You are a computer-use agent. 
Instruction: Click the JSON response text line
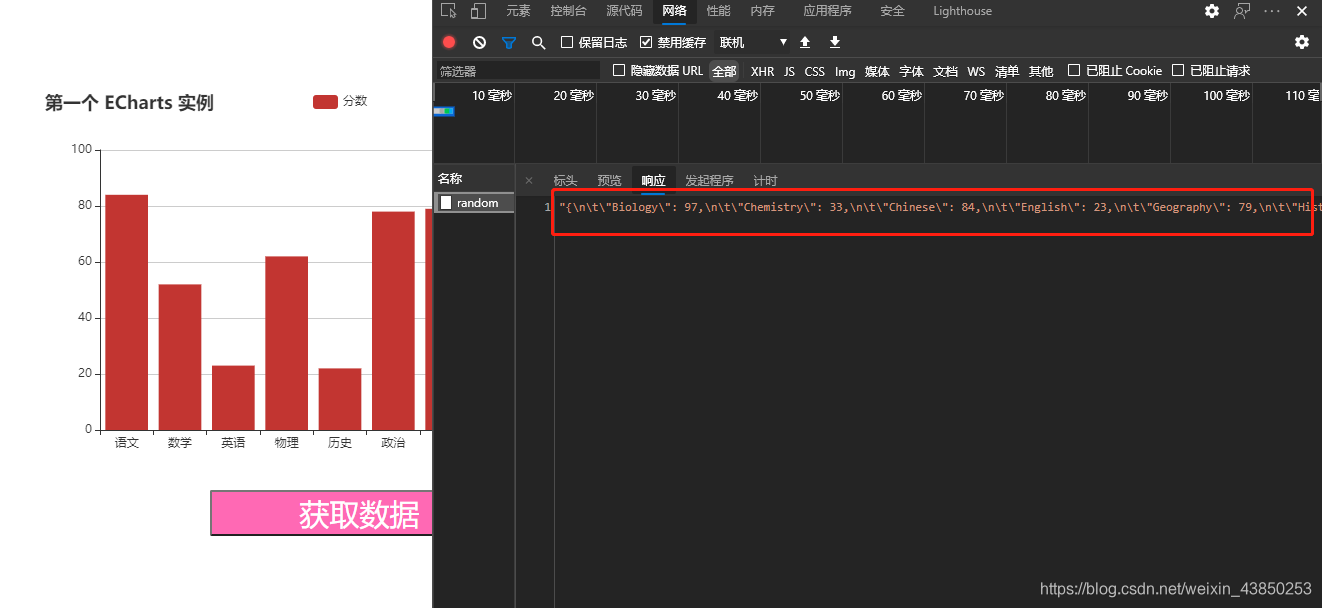pyautogui.click(x=939, y=207)
